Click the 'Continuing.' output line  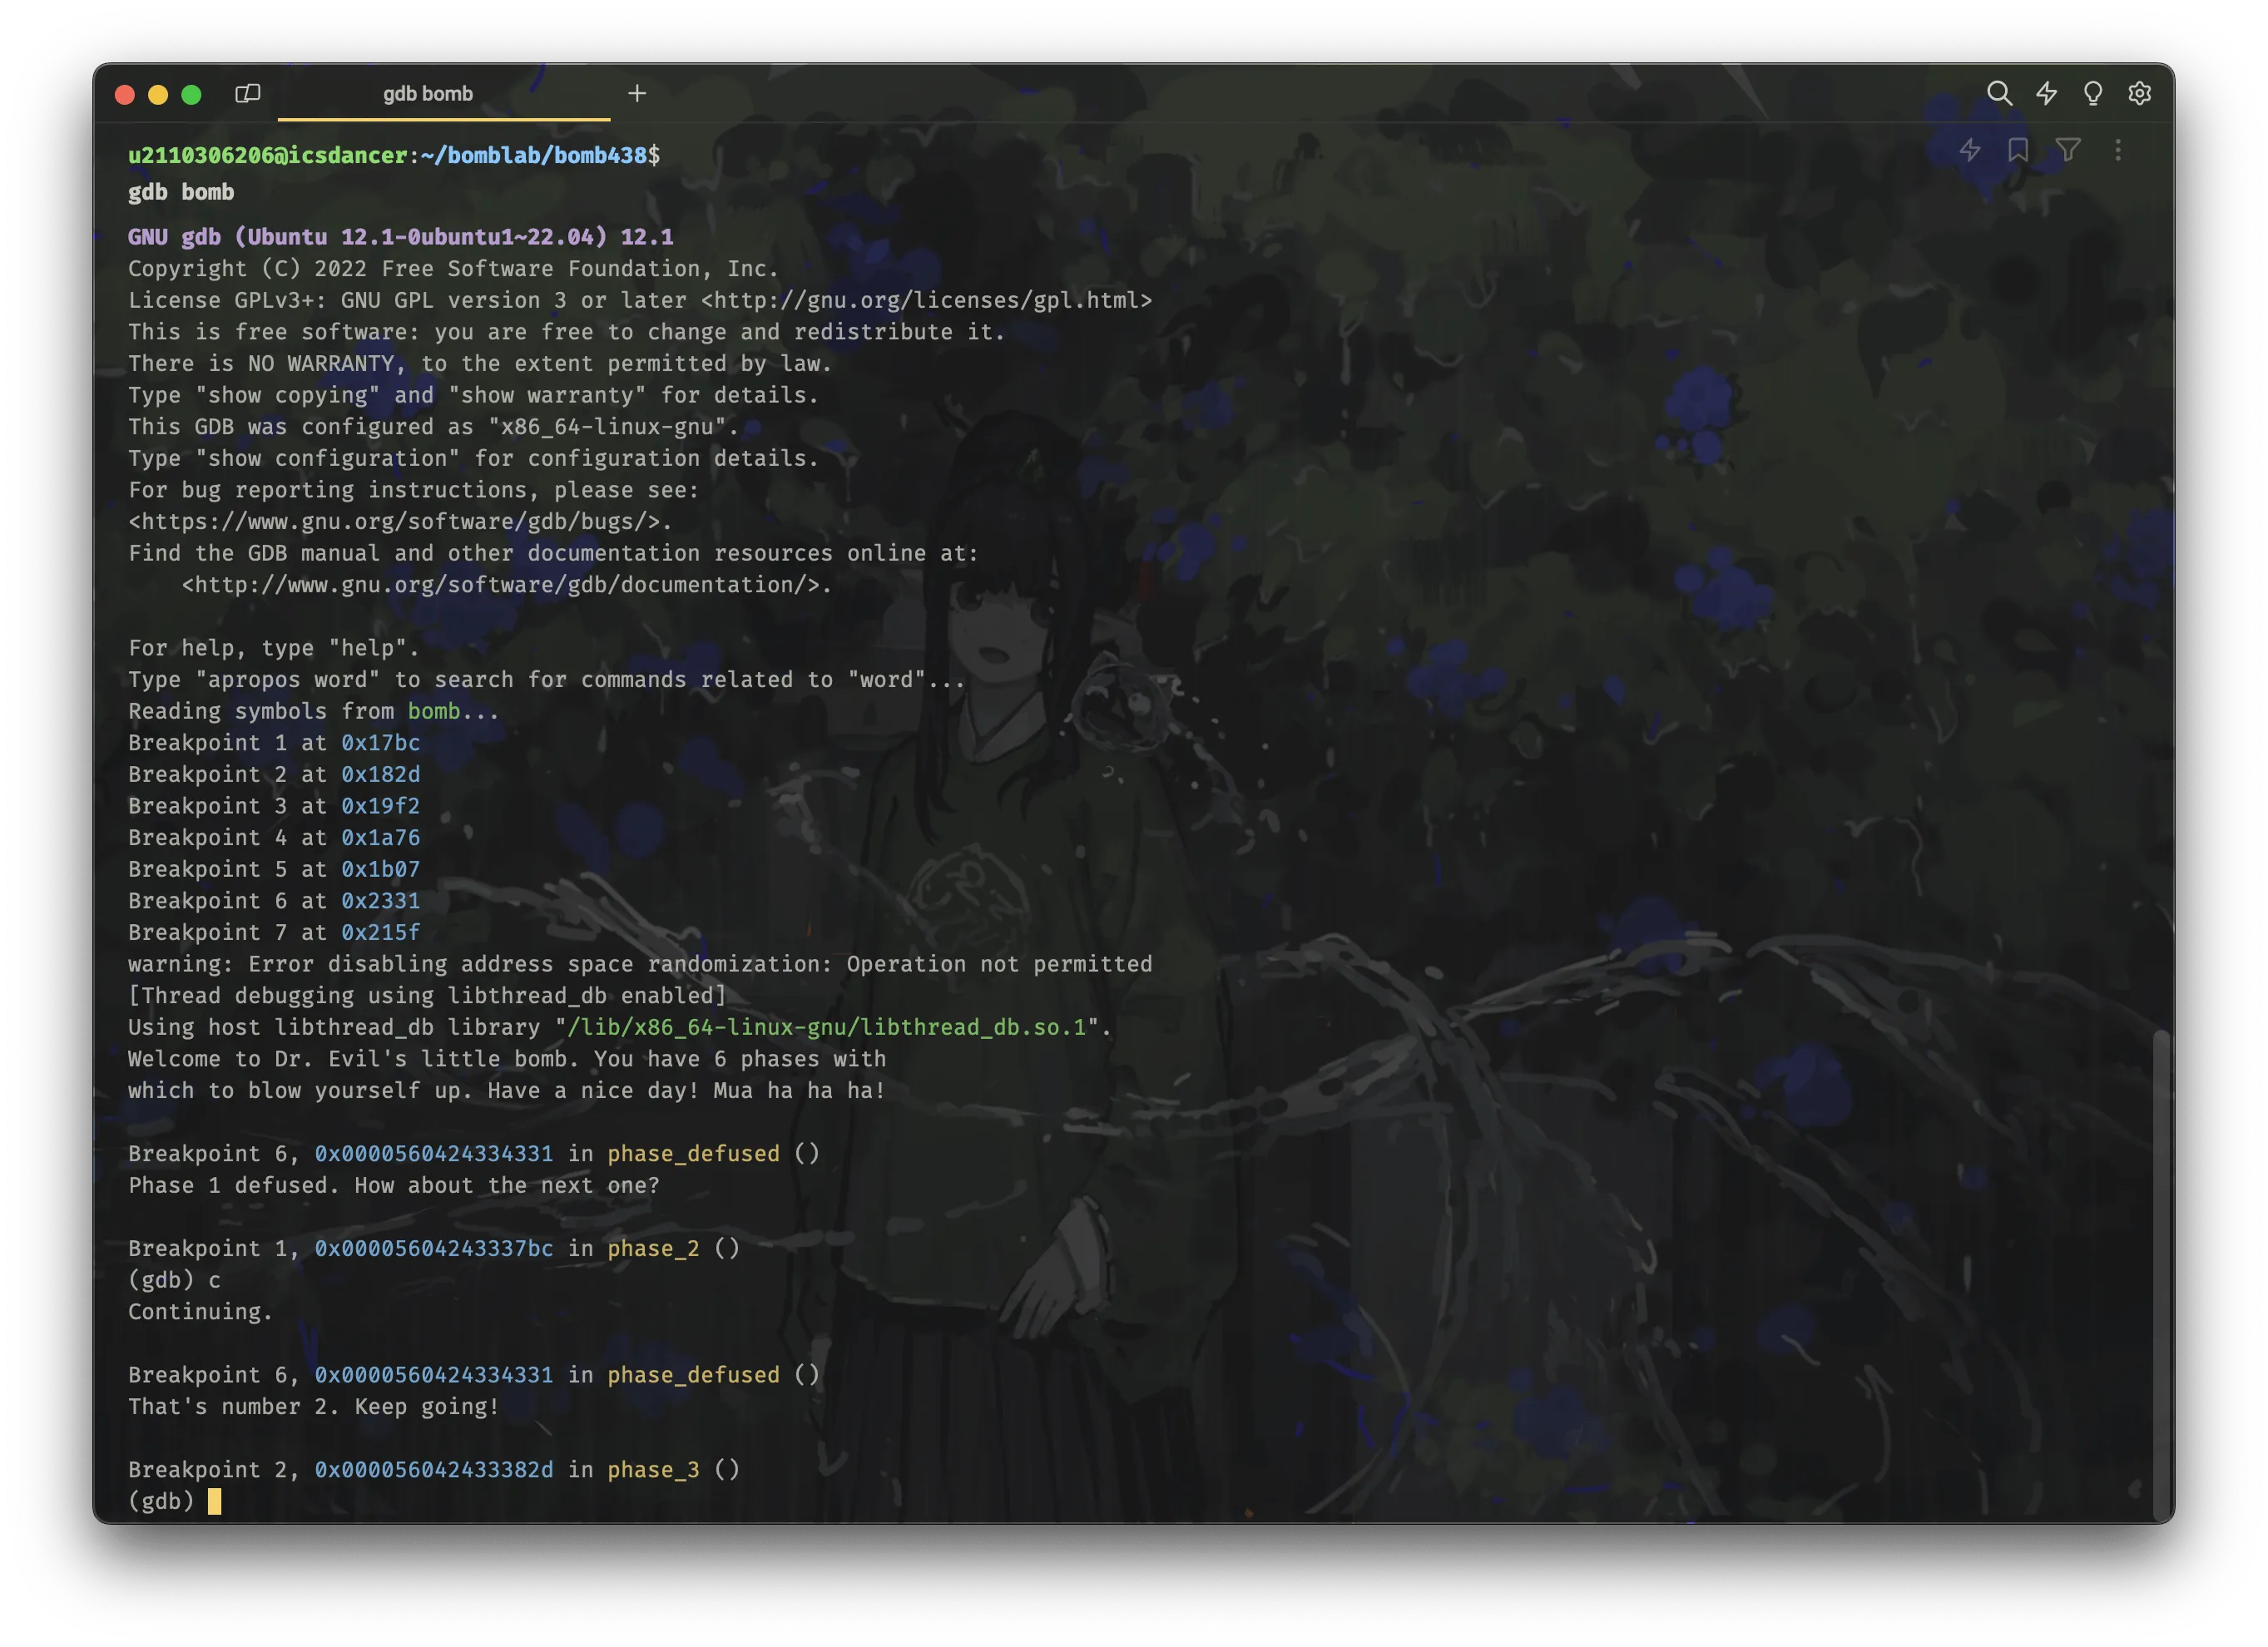point(200,1312)
